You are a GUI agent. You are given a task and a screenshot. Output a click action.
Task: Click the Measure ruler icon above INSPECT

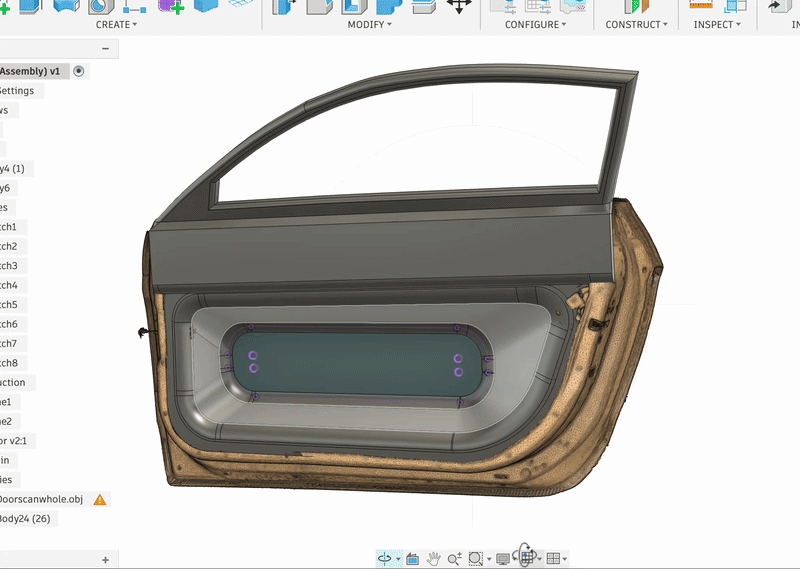tap(701, 5)
